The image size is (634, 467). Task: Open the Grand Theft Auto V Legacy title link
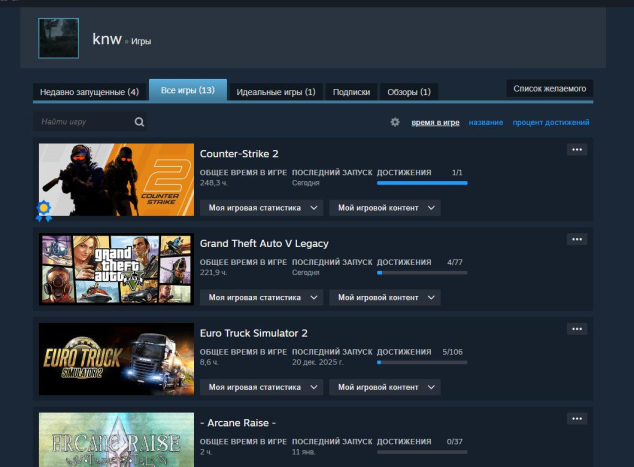coord(264,243)
